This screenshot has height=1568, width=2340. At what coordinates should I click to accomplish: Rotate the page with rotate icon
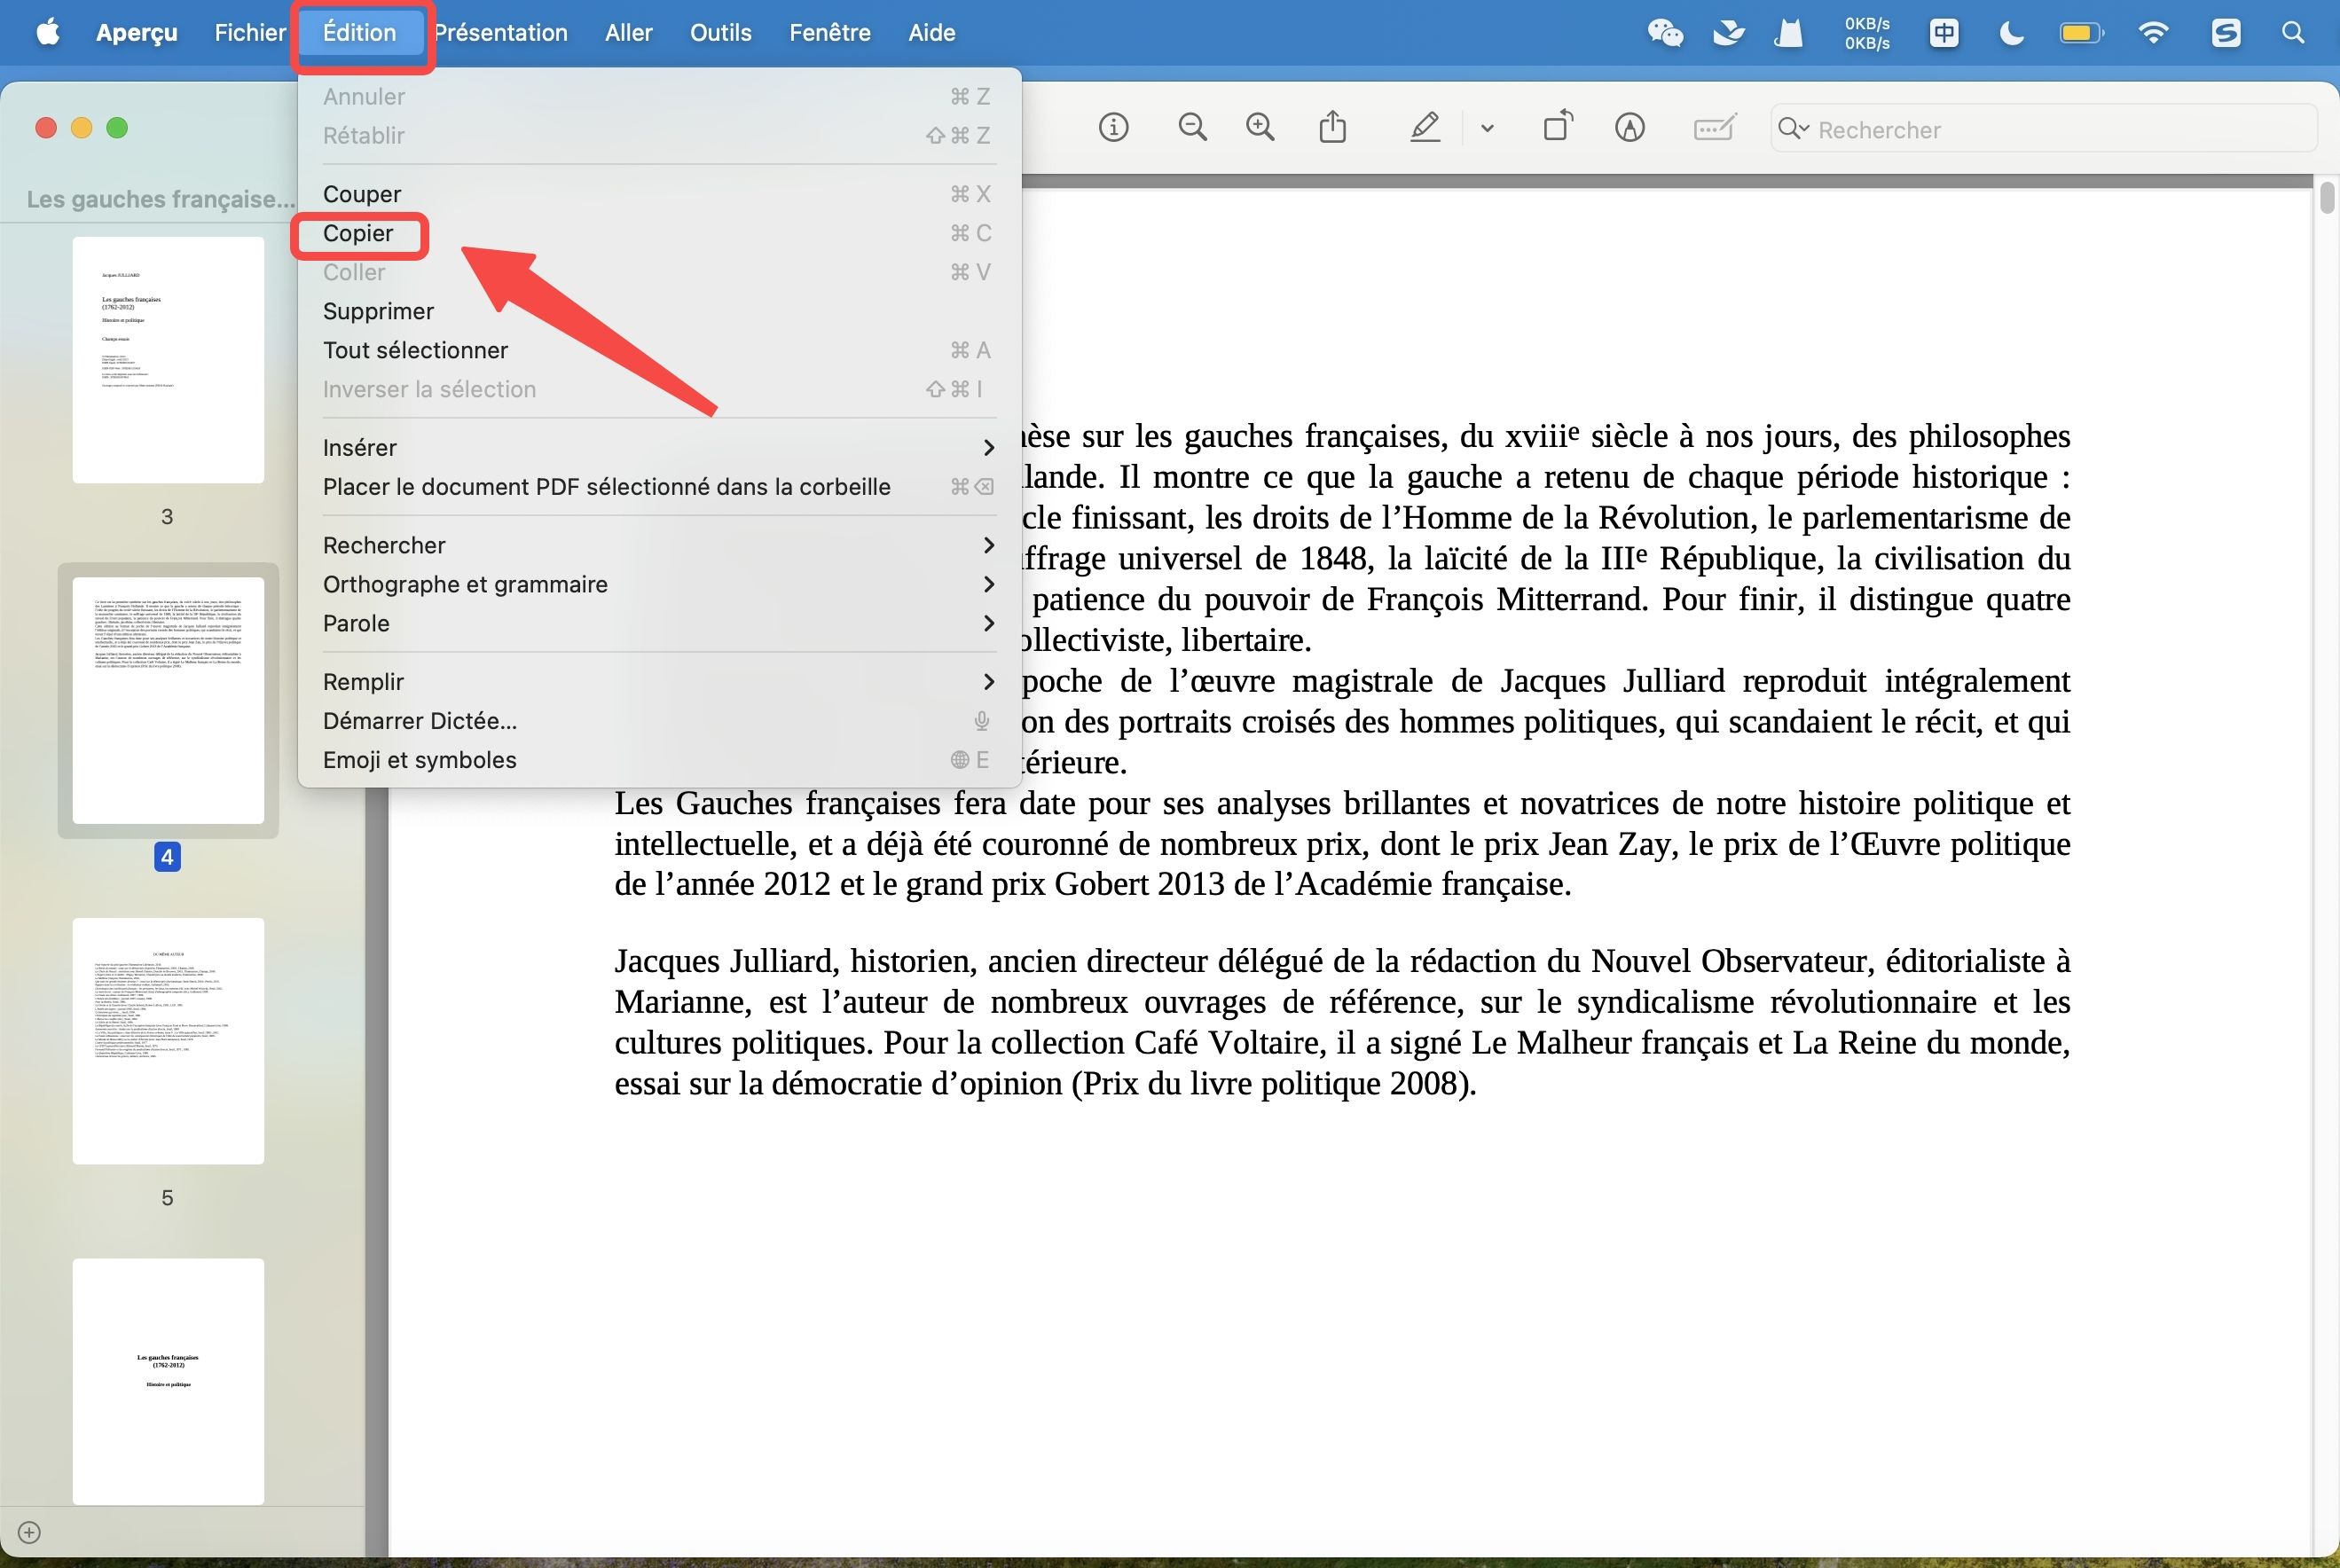pyautogui.click(x=1557, y=127)
